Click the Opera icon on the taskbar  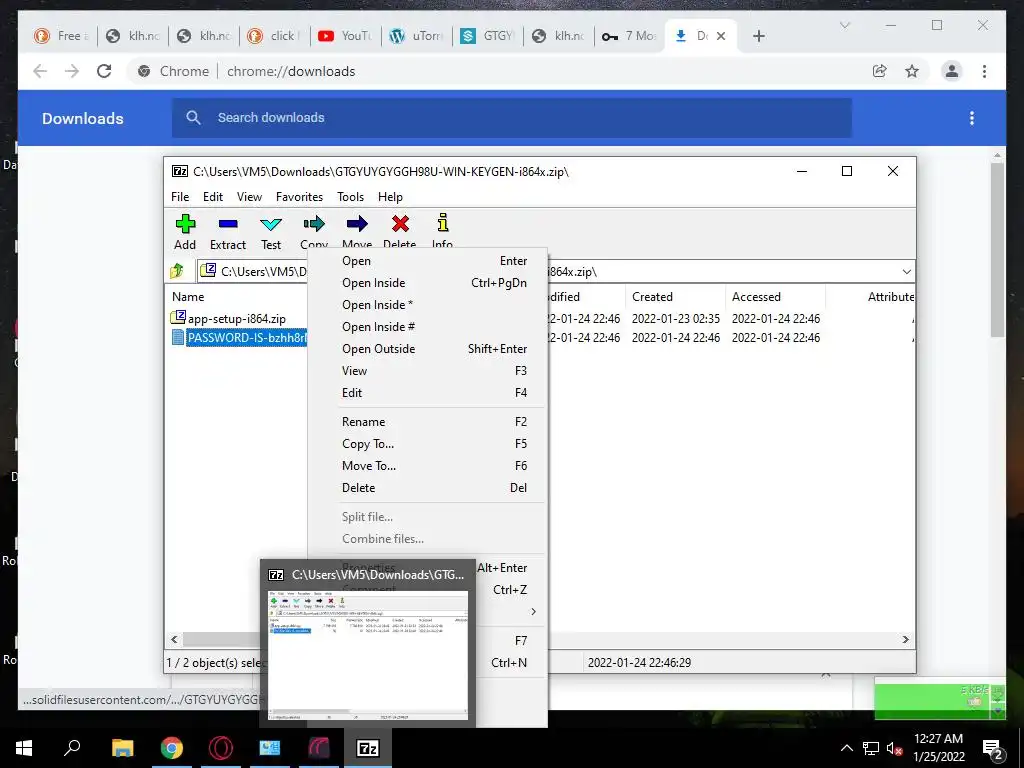coord(221,748)
